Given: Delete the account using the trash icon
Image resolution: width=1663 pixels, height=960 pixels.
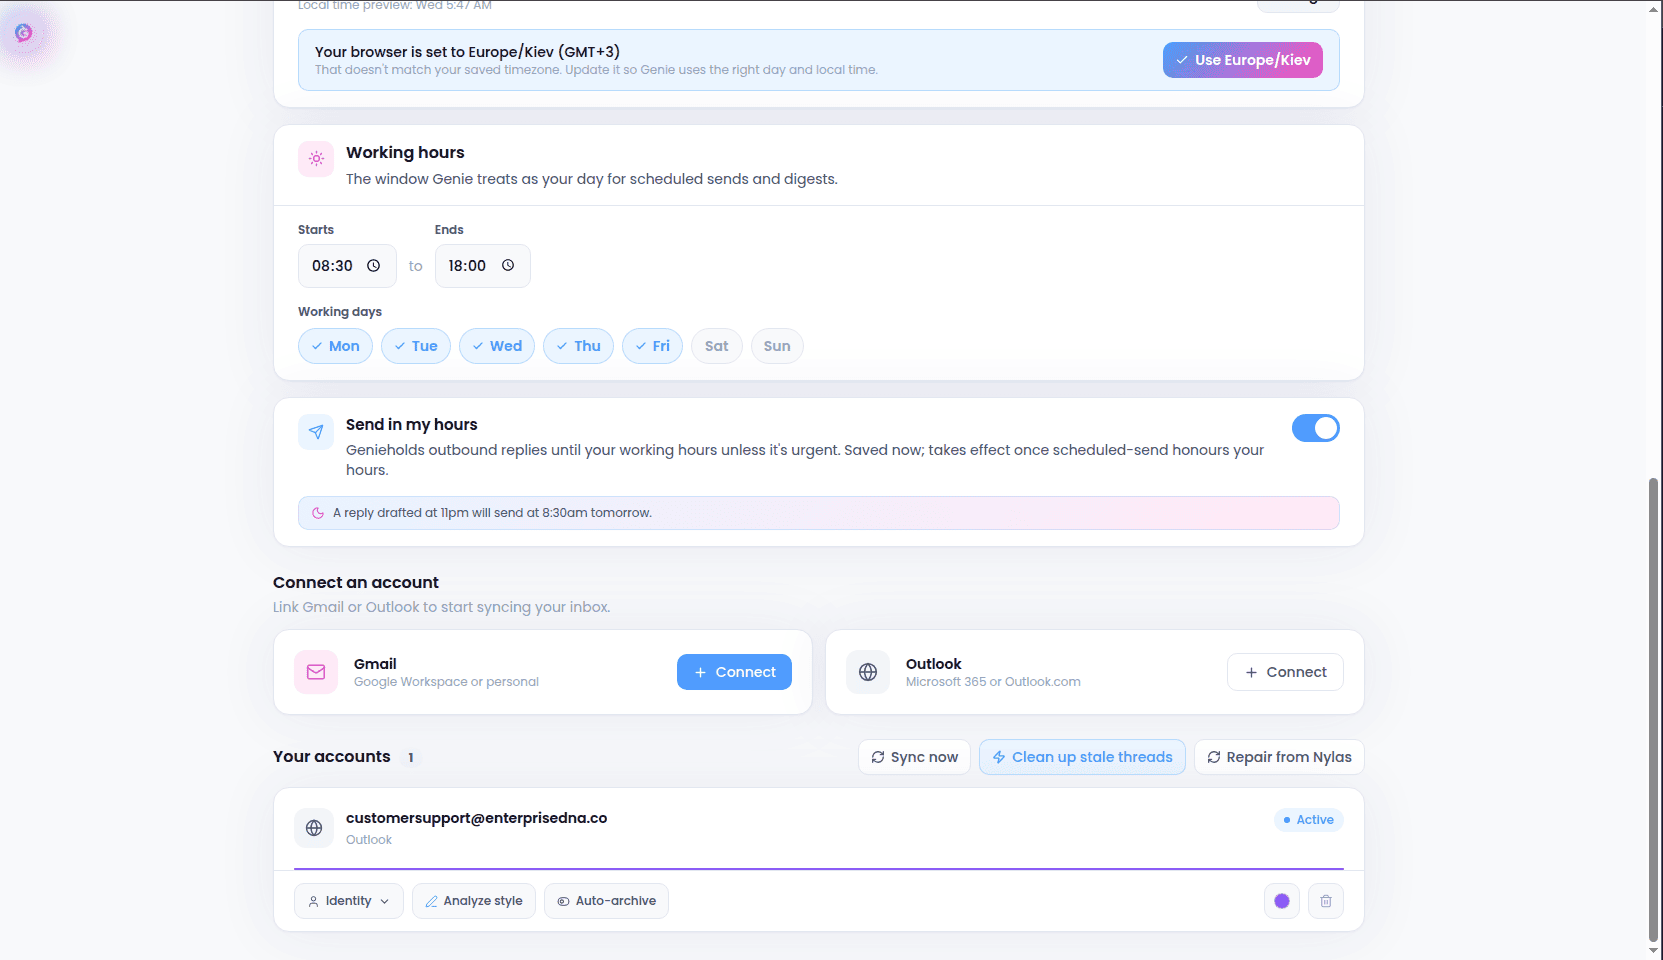Looking at the screenshot, I should 1326,901.
